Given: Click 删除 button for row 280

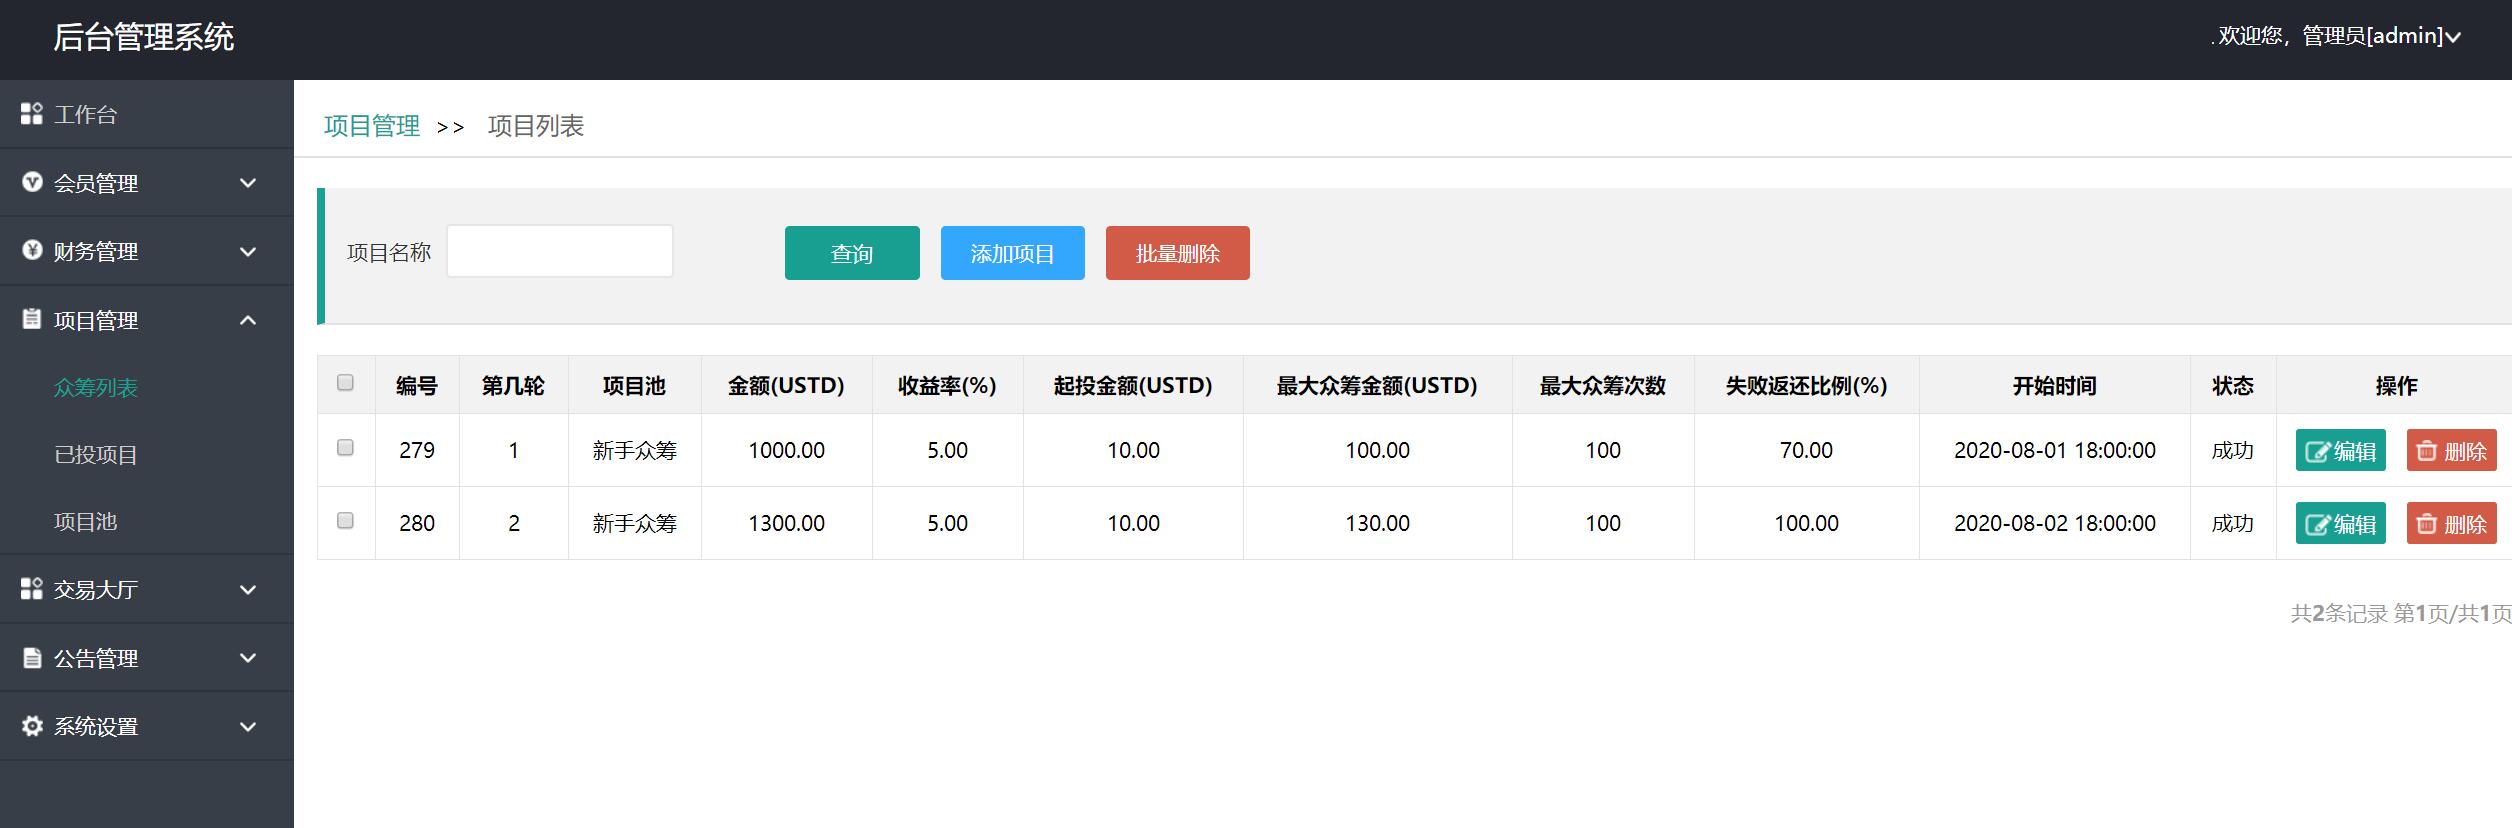Looking at the screenshot, I should click(x=2452, y=524).
